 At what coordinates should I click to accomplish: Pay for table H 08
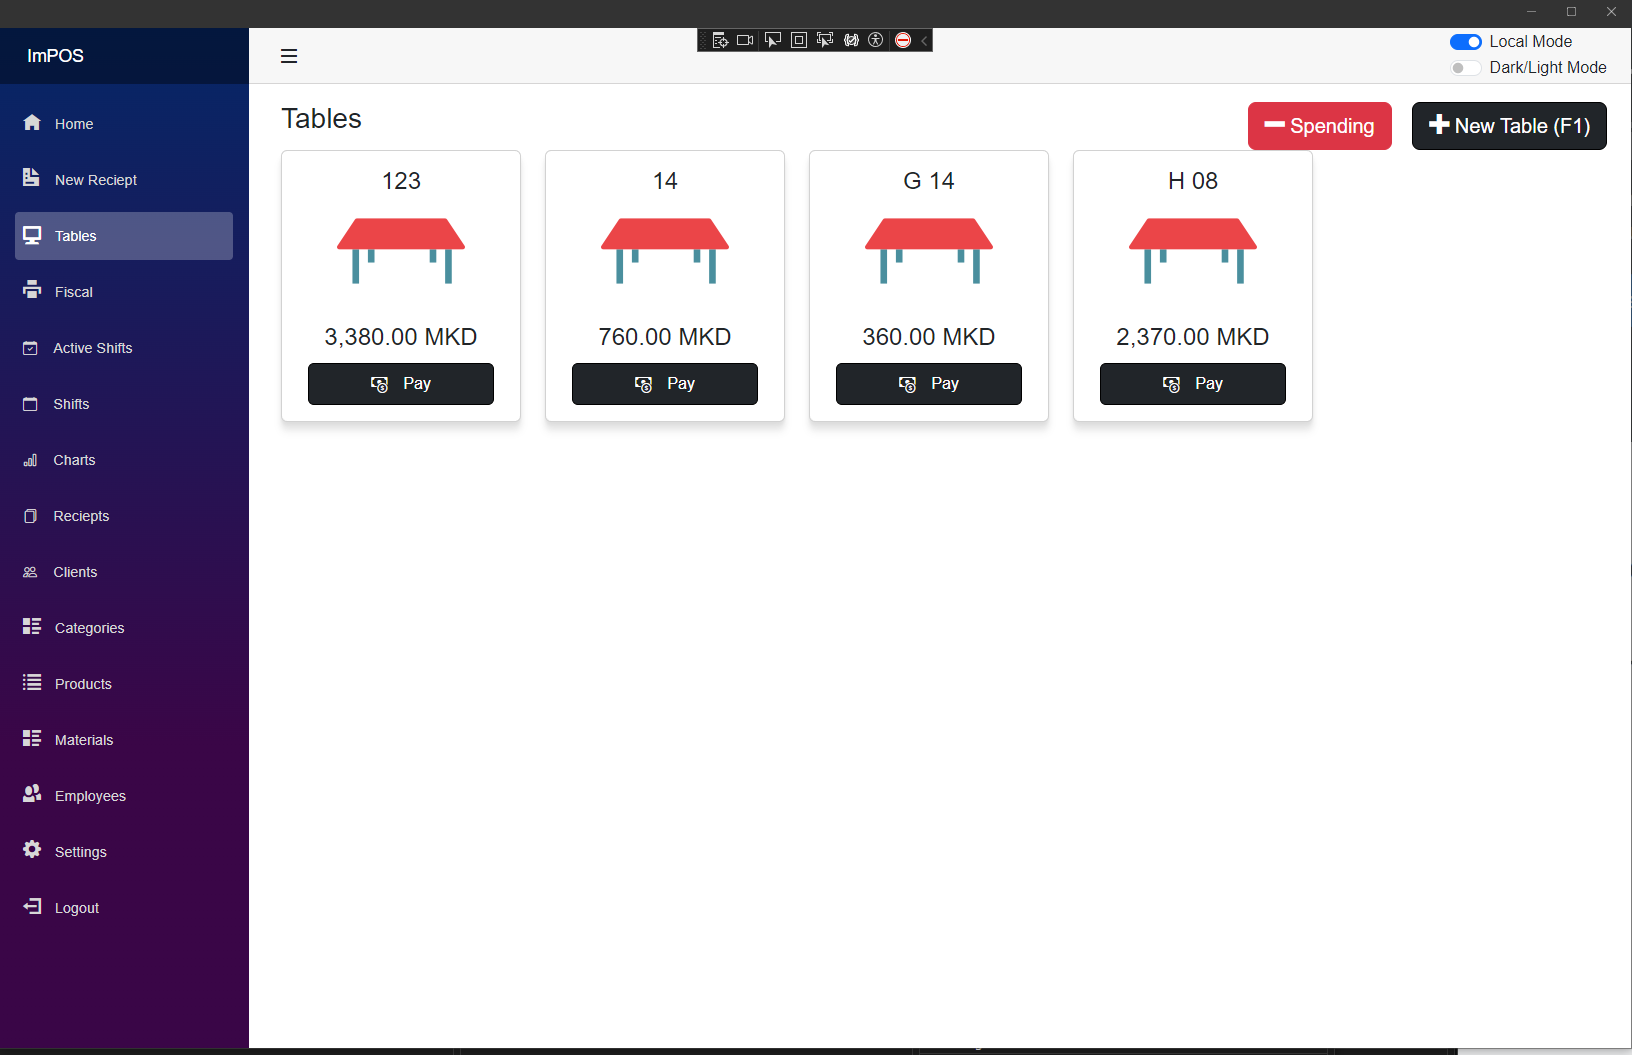pos(1193,384)
